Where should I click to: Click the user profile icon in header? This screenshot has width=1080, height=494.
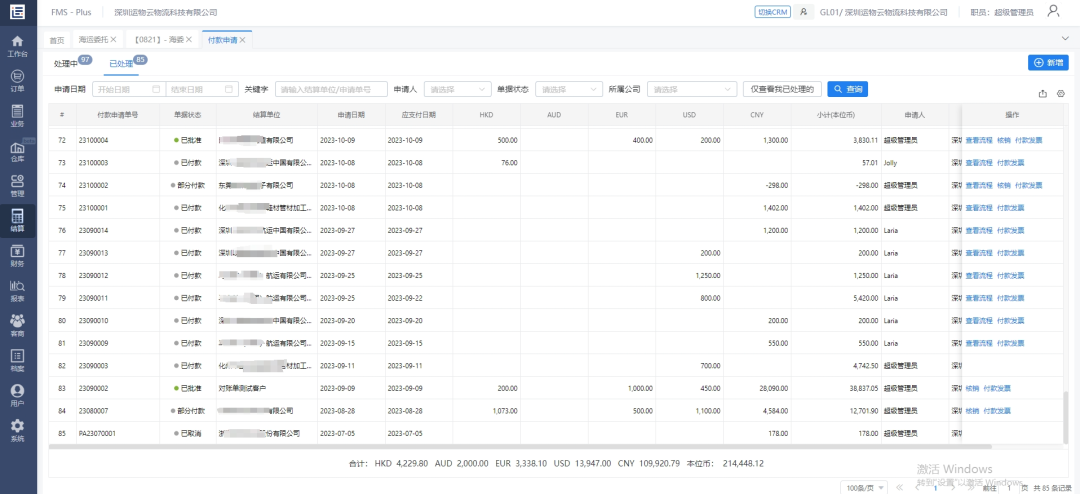(x=1053, y=11)
